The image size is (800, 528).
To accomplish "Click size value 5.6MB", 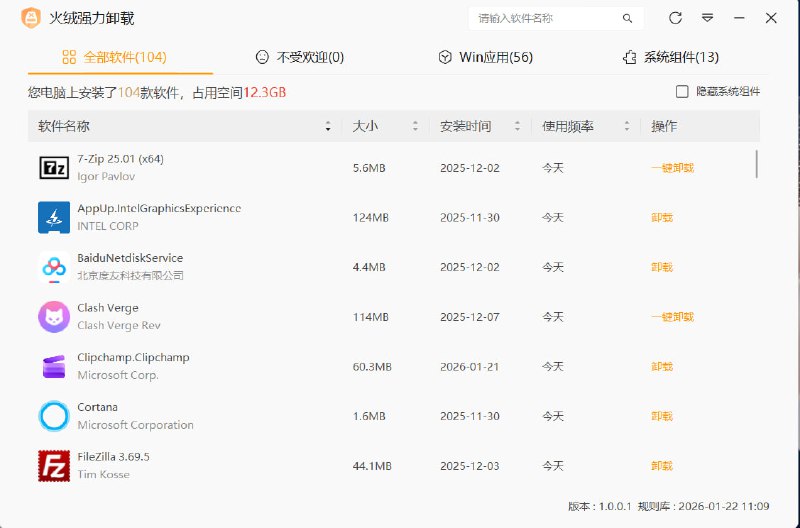I will 369,168.
